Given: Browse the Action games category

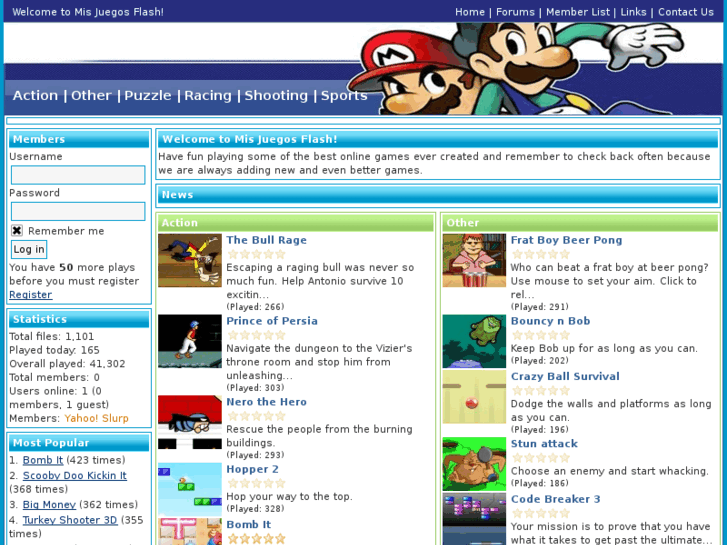Looking at the screenshot, I should click(35, 96).
